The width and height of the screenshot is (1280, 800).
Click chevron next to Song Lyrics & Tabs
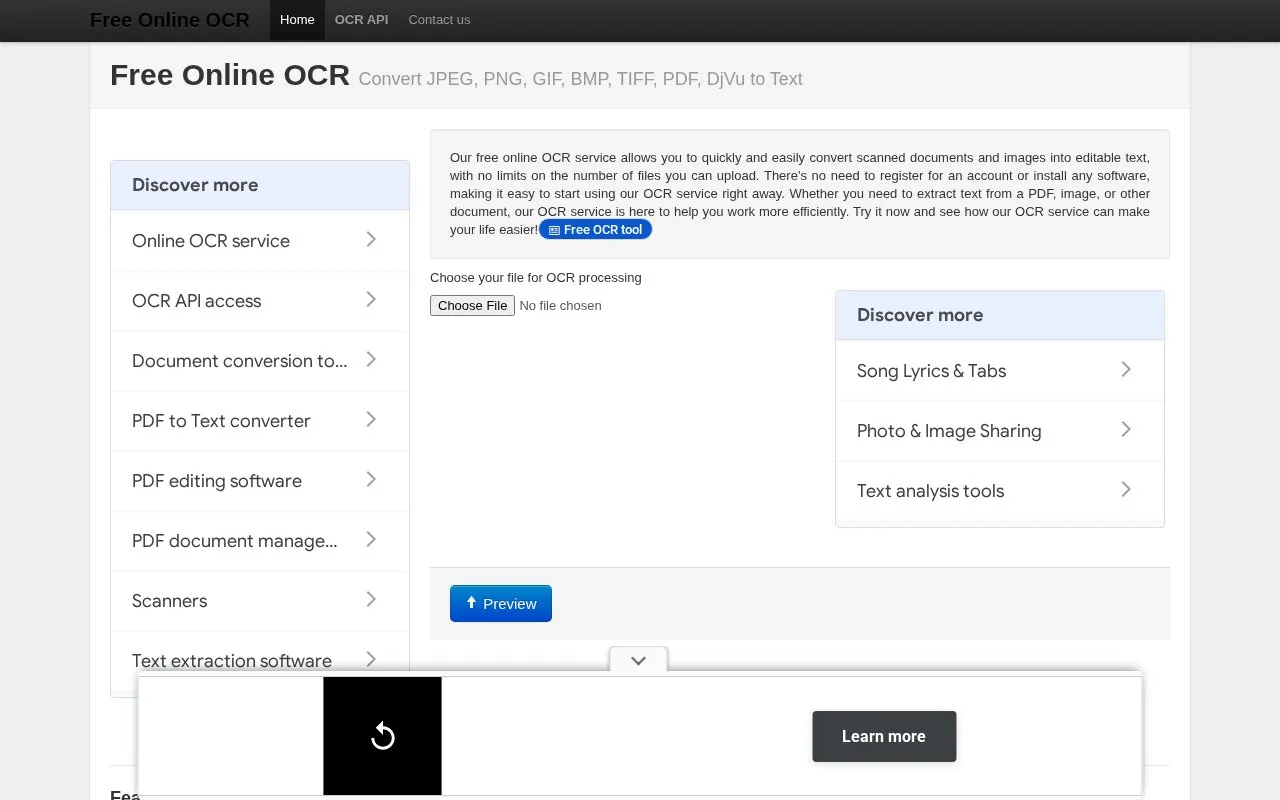pyautogui.click(x=1126, y=370)
